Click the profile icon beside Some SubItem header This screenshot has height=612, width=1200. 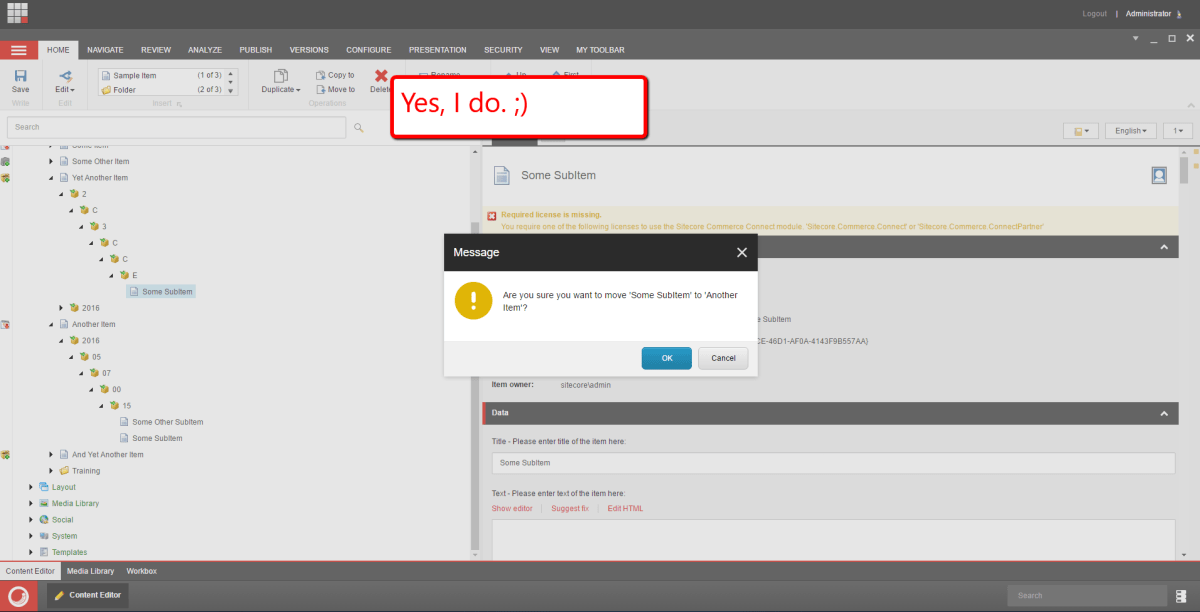(1159, 175)
